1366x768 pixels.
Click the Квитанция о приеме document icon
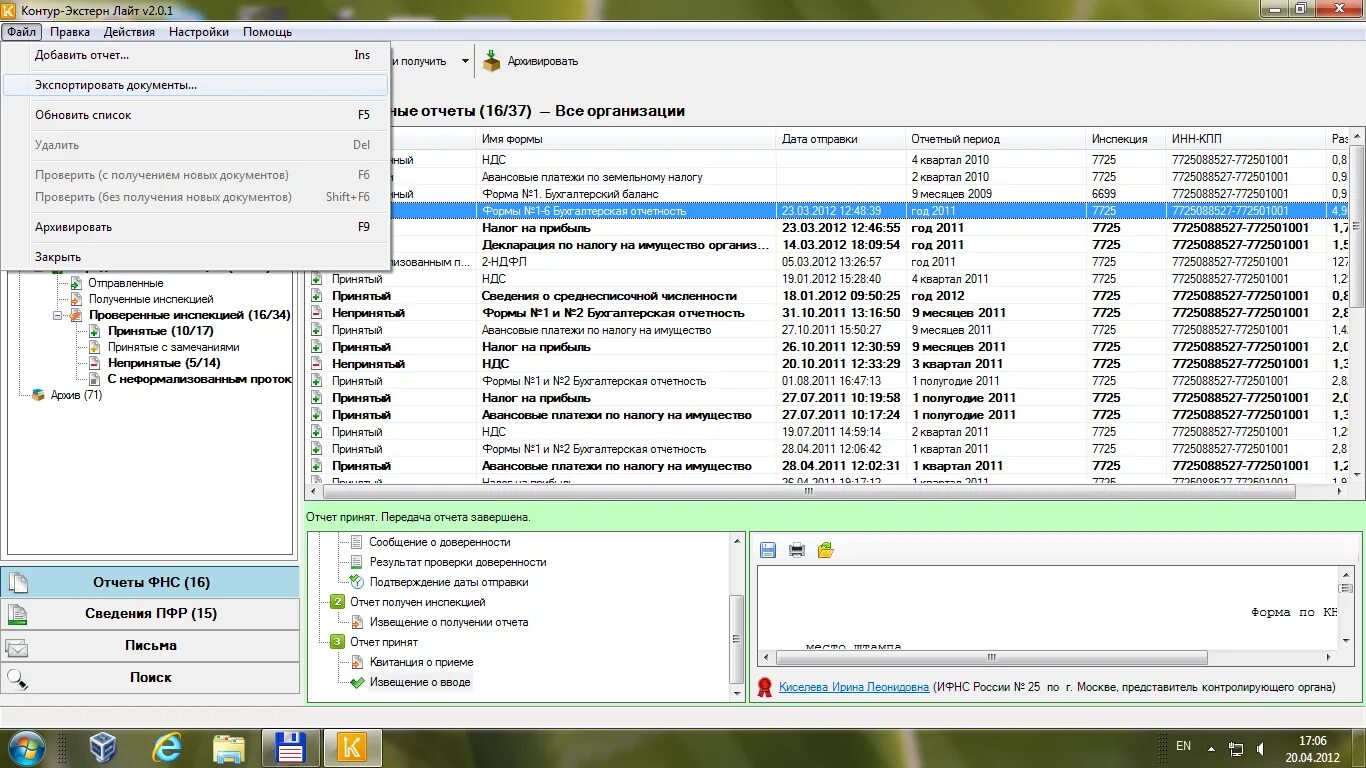point(356,662)
